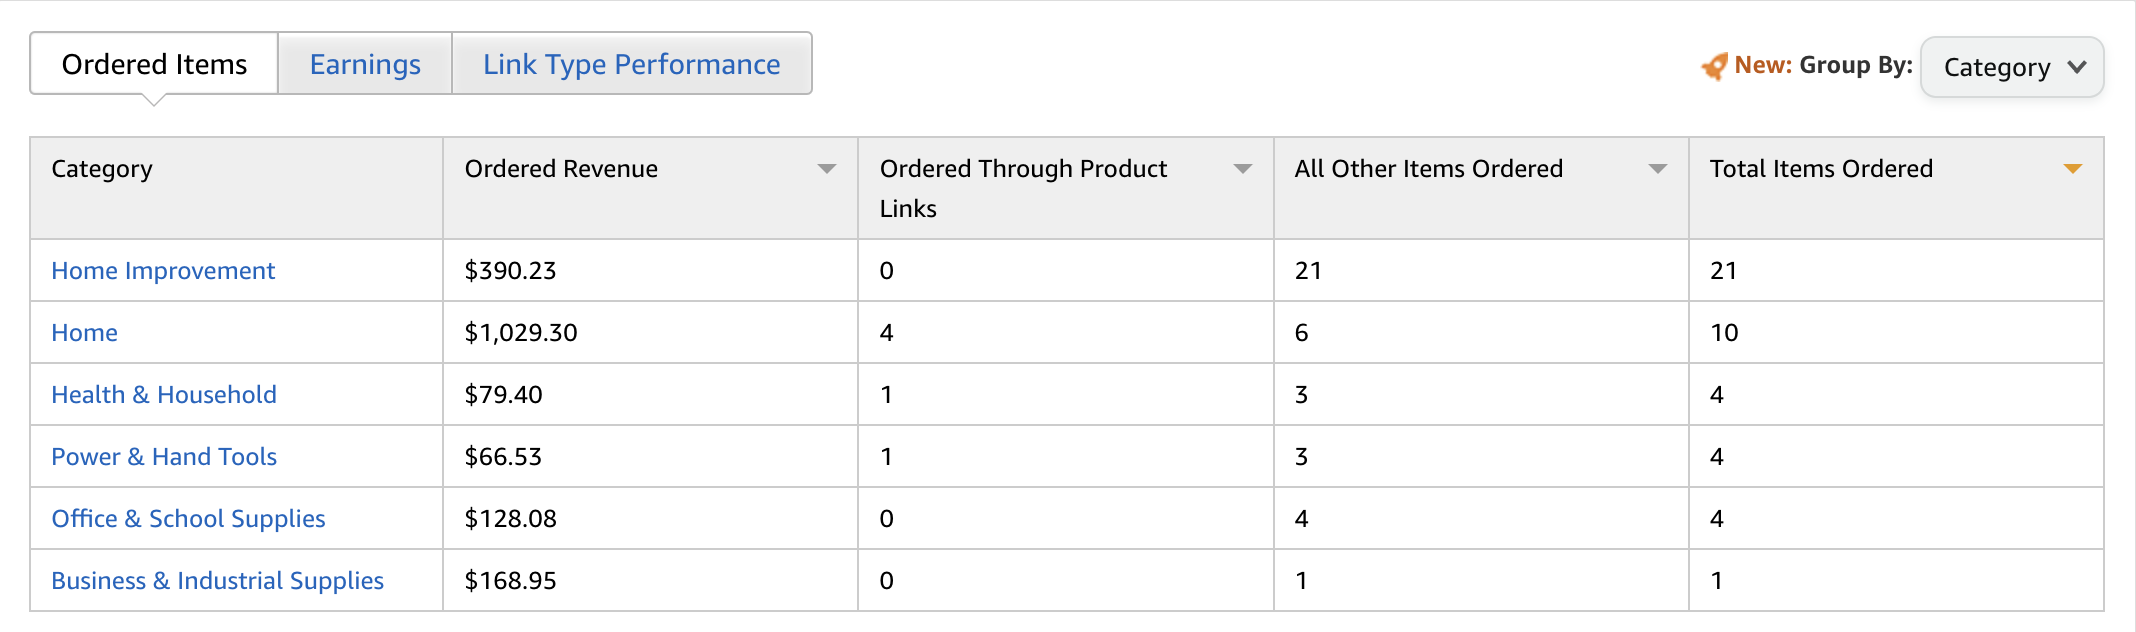Sort by All Other Items Ordered arrow
The height and width of the screenshot is (632, 2136).
(x=1658, y=169)
